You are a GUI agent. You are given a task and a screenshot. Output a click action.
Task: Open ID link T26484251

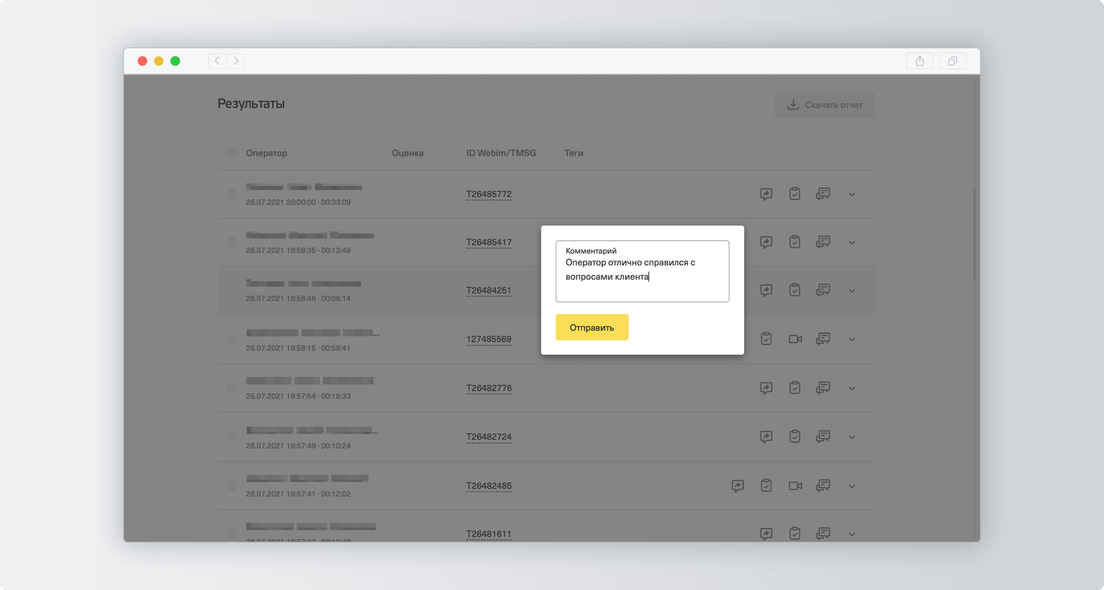[489, 290]
